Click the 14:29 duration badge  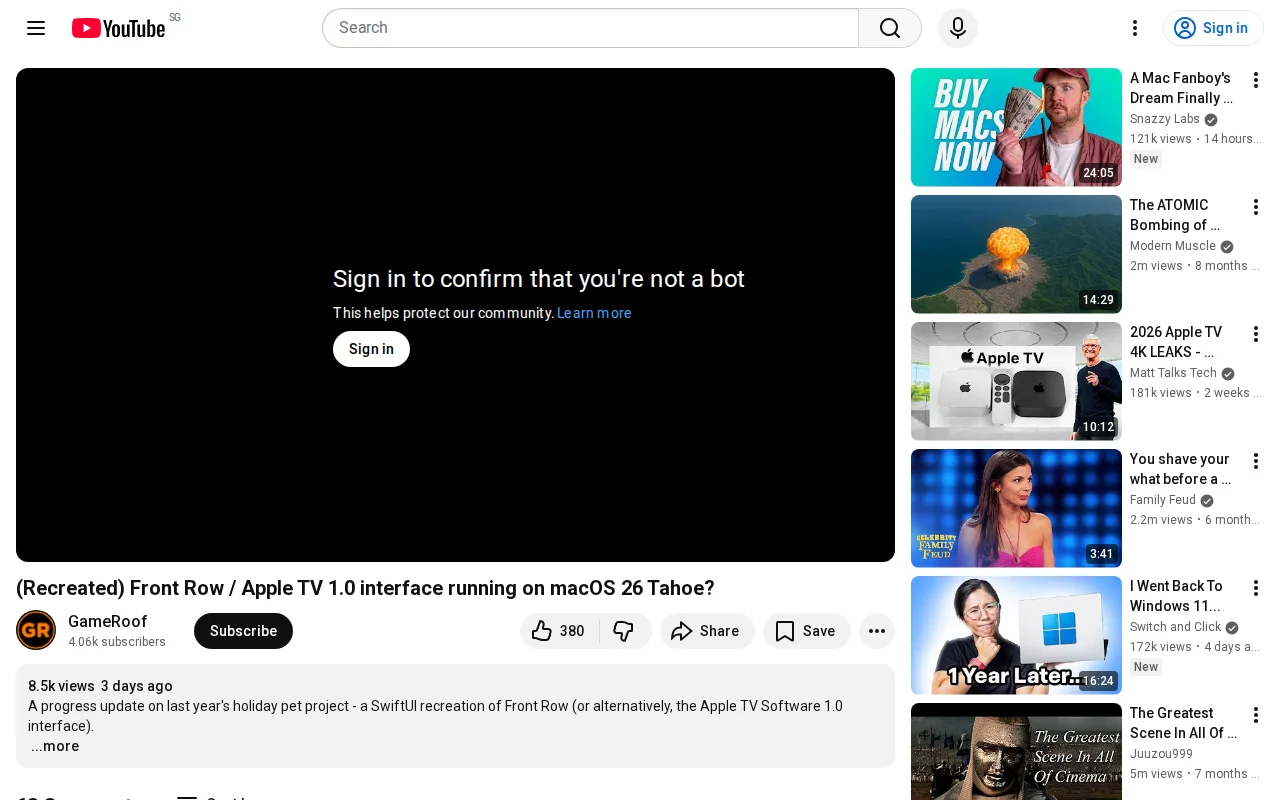coord(1098,300)
